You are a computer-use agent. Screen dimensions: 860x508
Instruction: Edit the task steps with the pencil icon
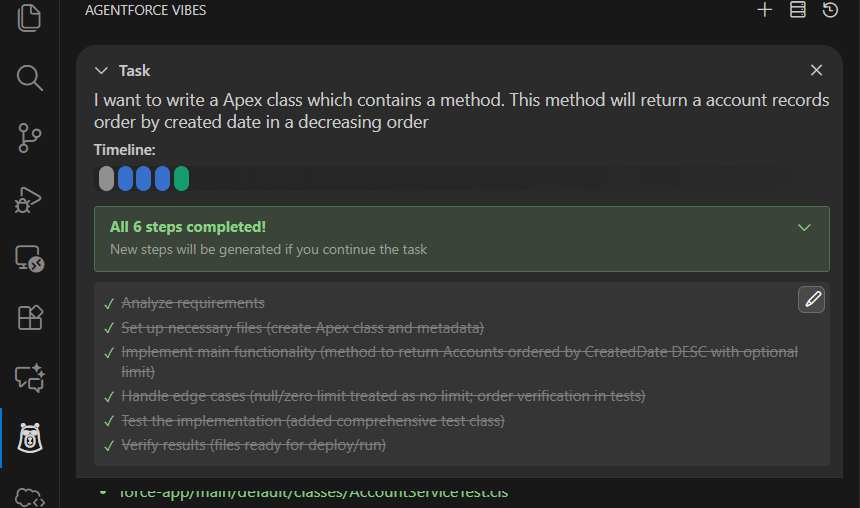tap(812, 299)
